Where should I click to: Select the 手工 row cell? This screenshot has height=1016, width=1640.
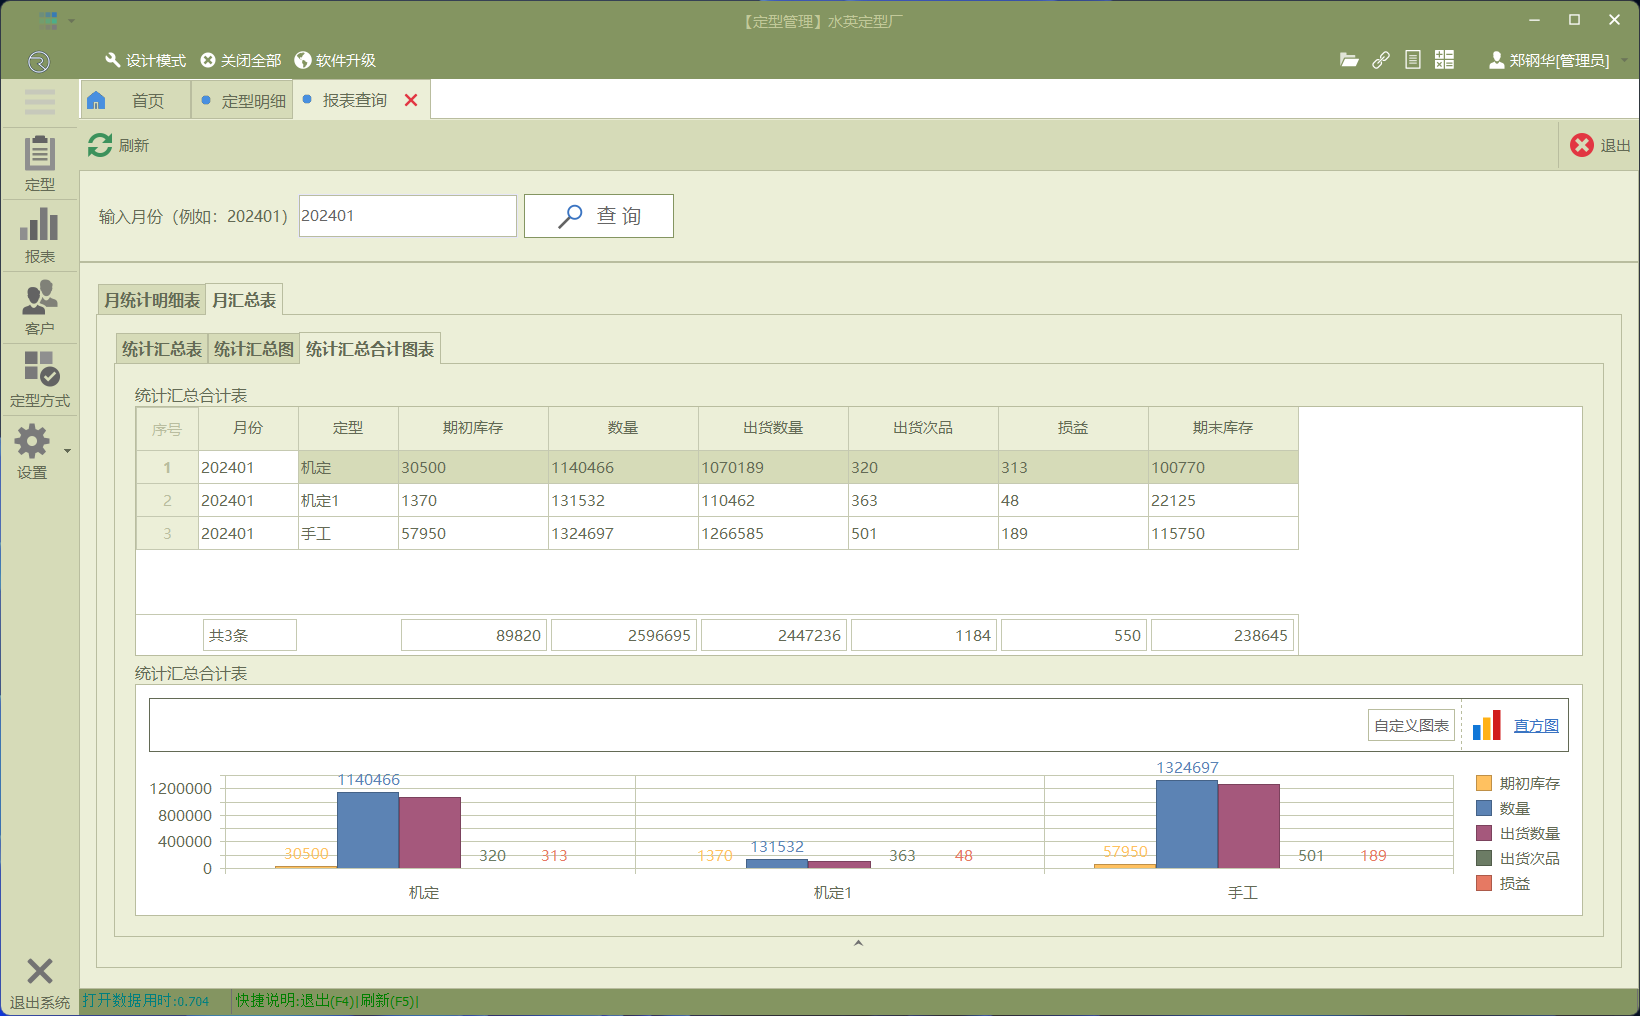348,533
